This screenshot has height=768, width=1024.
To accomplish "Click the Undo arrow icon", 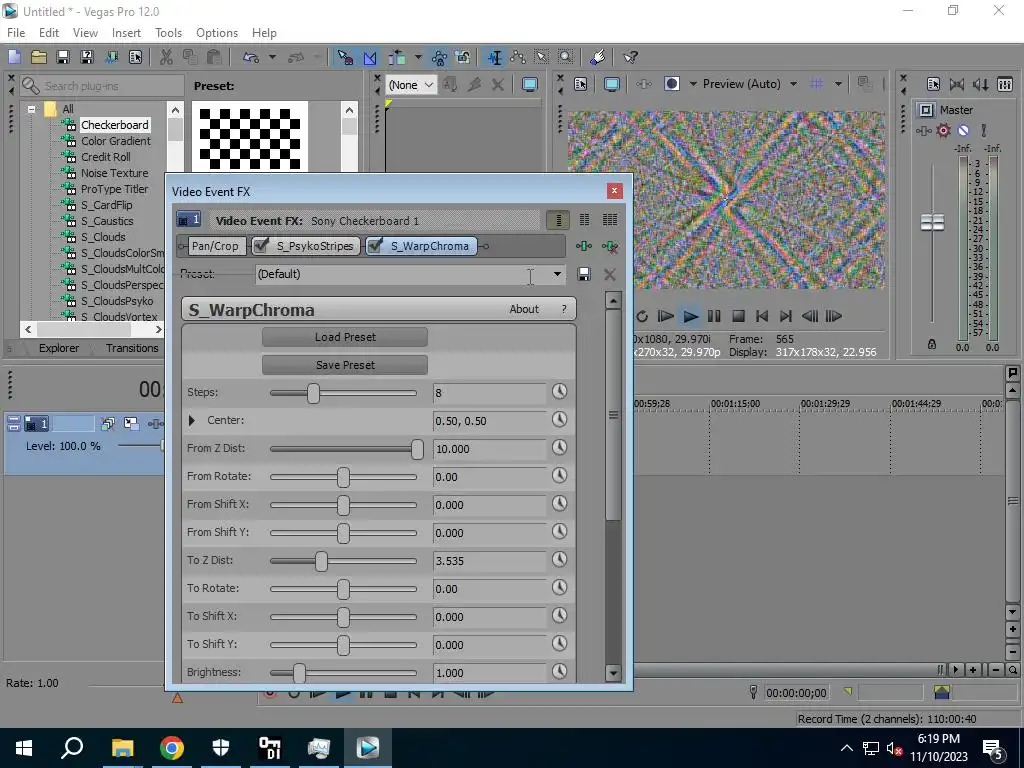I will pyautogui.click(x=251, y=57).
